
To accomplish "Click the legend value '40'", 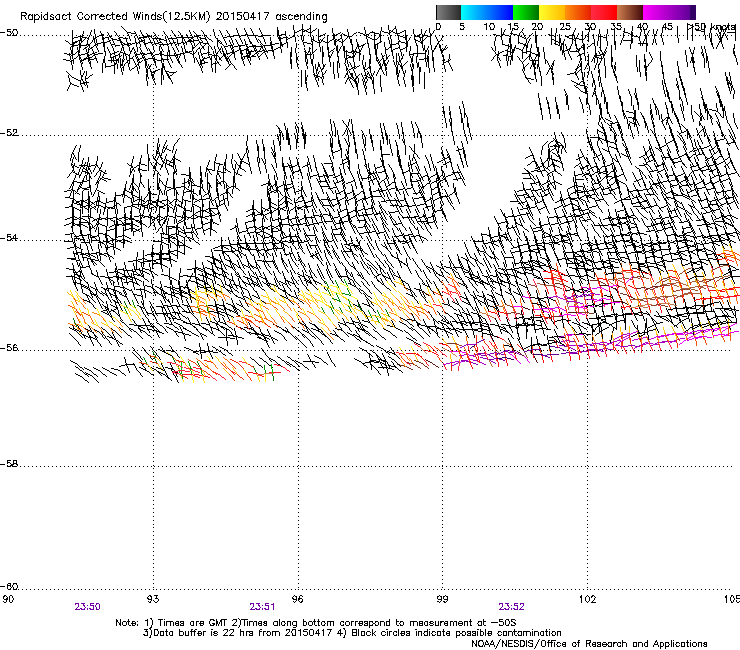I will pyautogui.click(x=642, y=27).
